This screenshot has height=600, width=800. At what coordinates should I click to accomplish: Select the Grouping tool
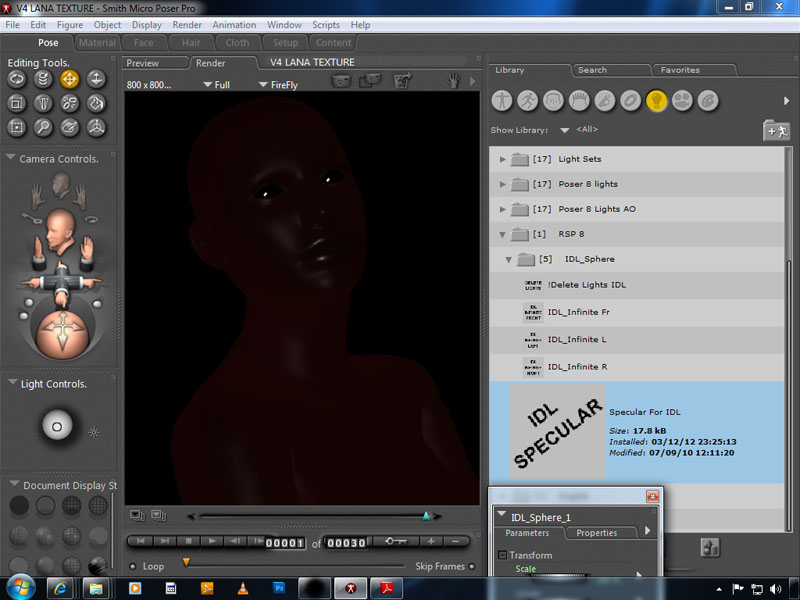point(17,128)
